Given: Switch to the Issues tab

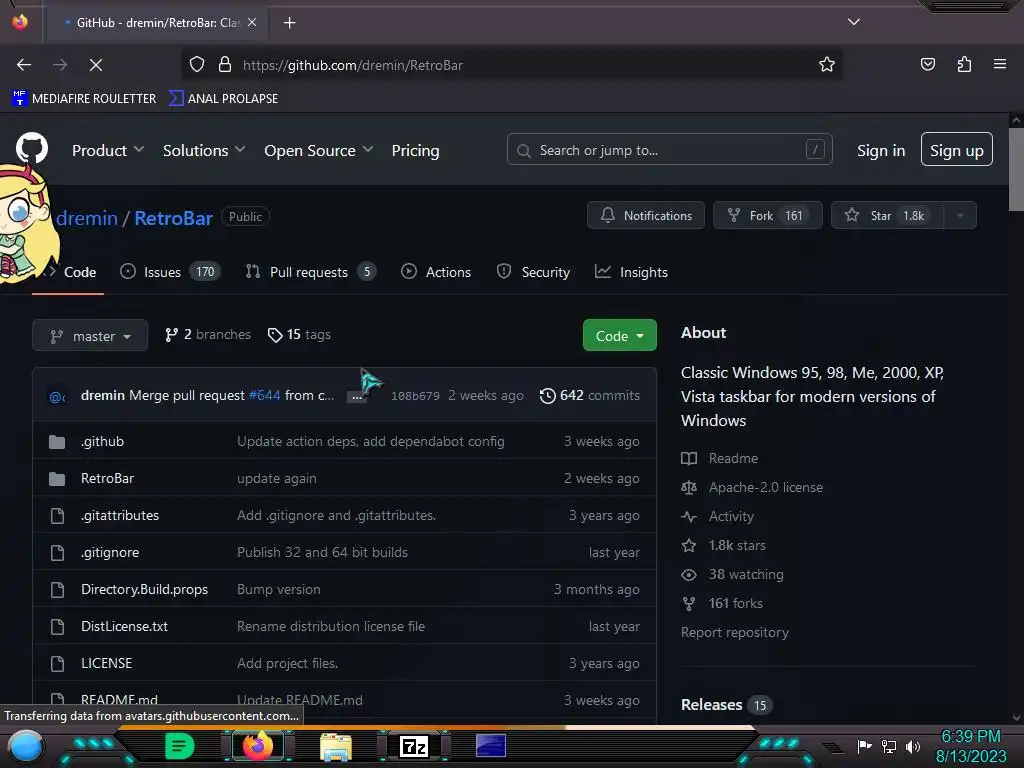Looking at the screenshot, I should pos(170,272).
